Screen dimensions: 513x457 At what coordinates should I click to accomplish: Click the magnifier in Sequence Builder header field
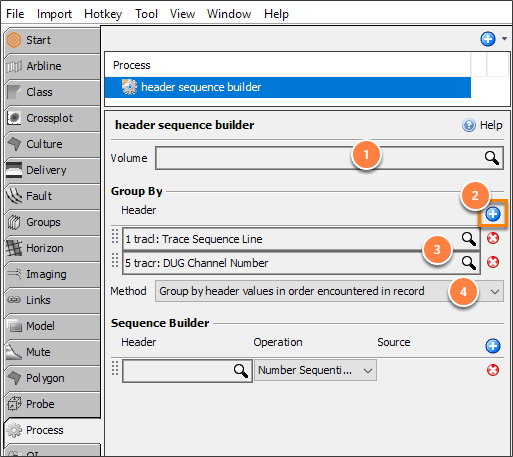pyautogui.click(x=241, y=370)
